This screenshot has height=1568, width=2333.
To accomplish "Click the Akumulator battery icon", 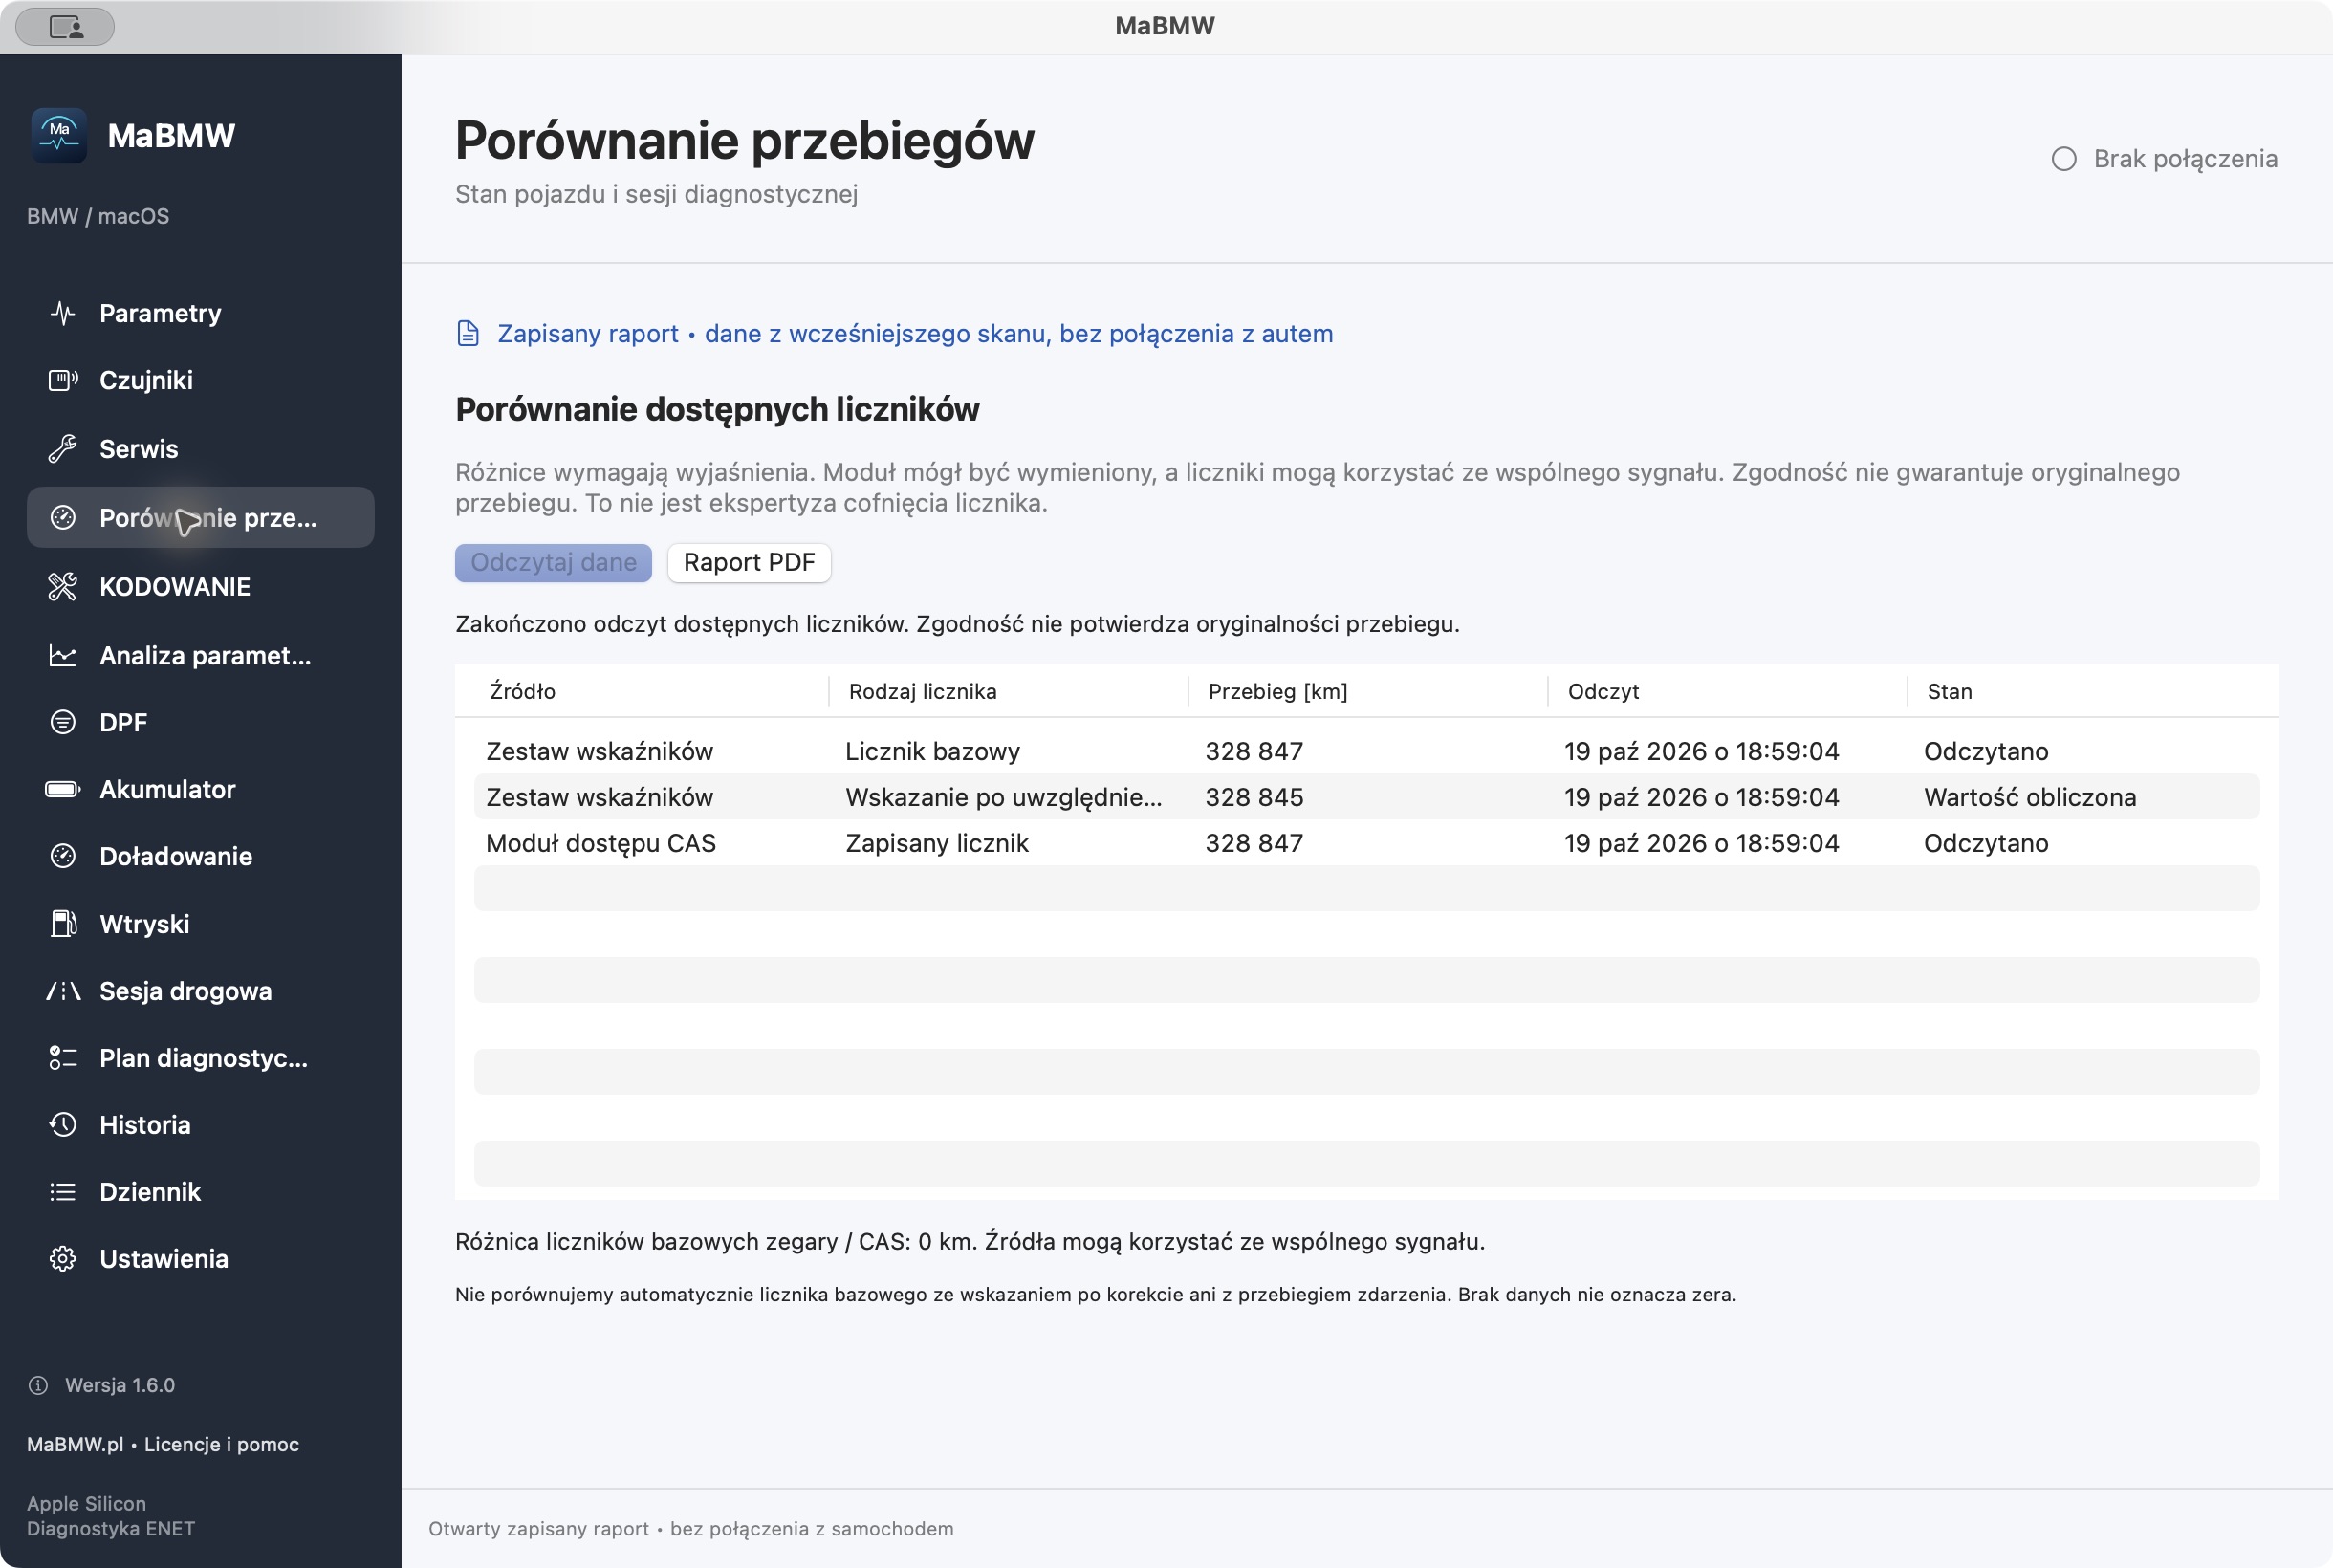I will point(63,789).
